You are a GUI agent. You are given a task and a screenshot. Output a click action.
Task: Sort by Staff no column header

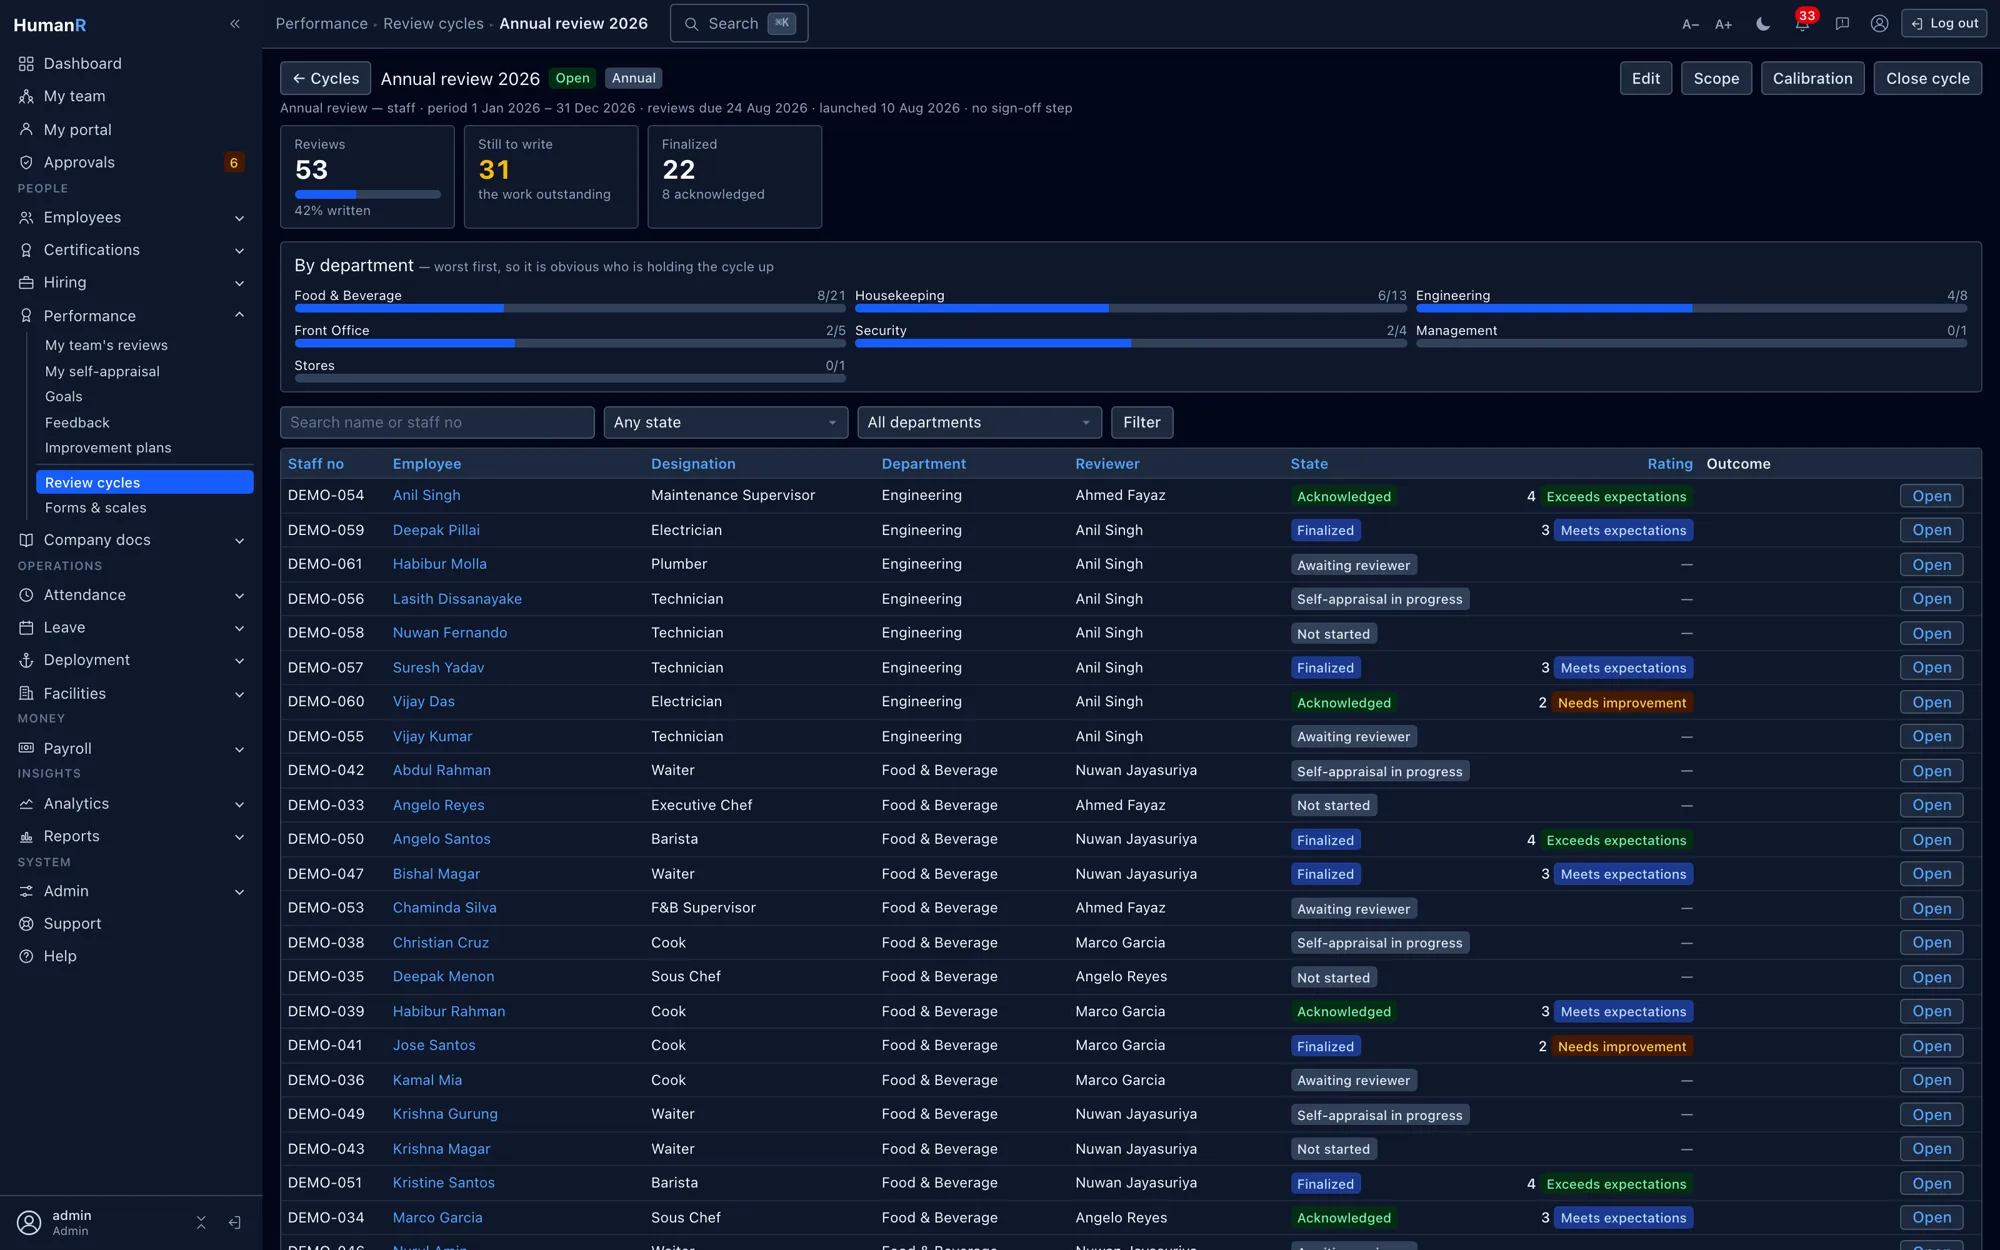pos(316,464)
